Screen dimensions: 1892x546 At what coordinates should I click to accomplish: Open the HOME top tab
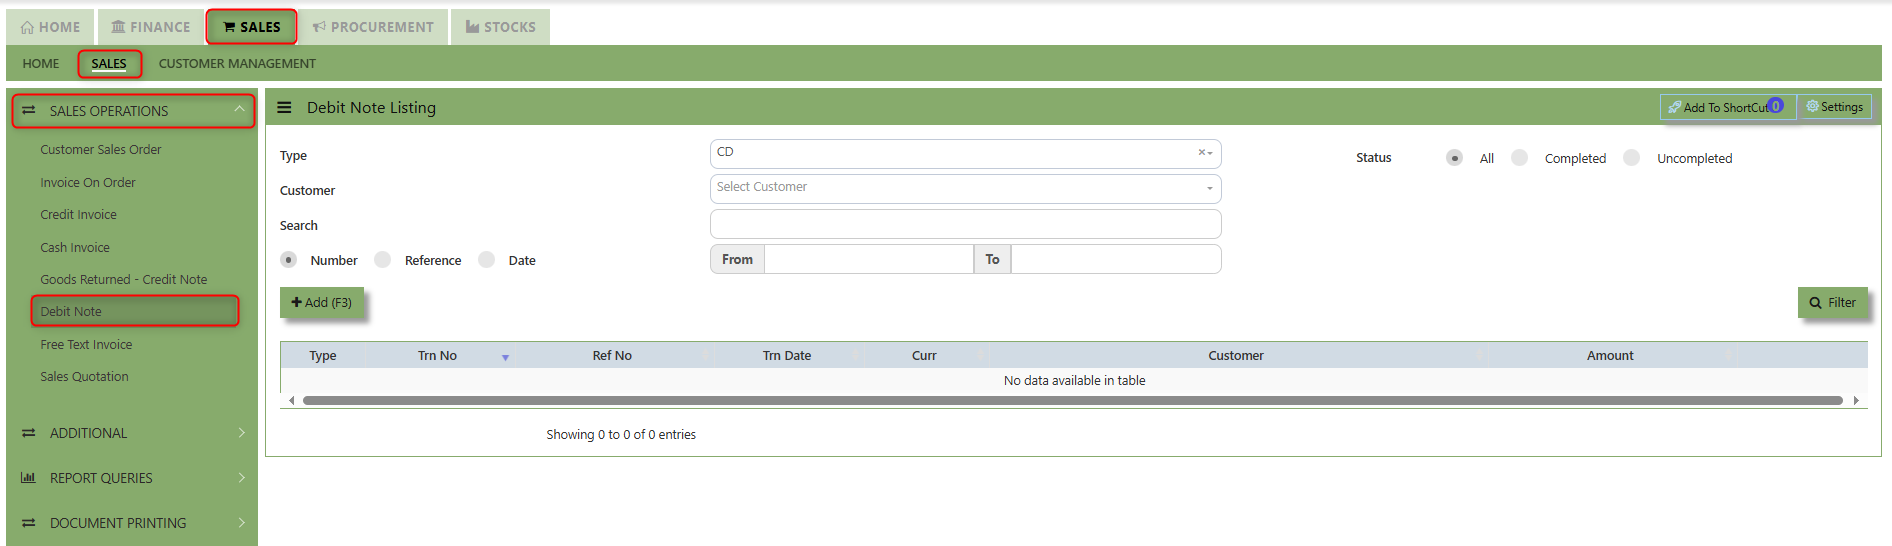click(x=50, y=27)
